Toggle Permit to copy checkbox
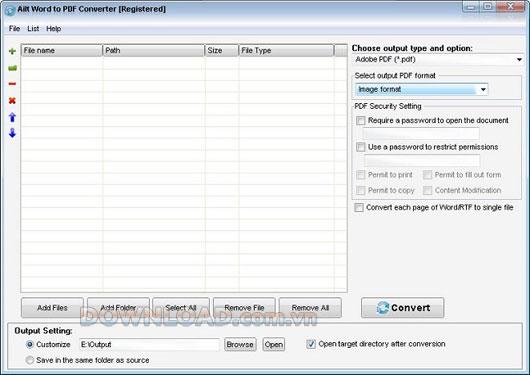Image resolution: width=530 pixels, height=375 pixels. [361, 190]
